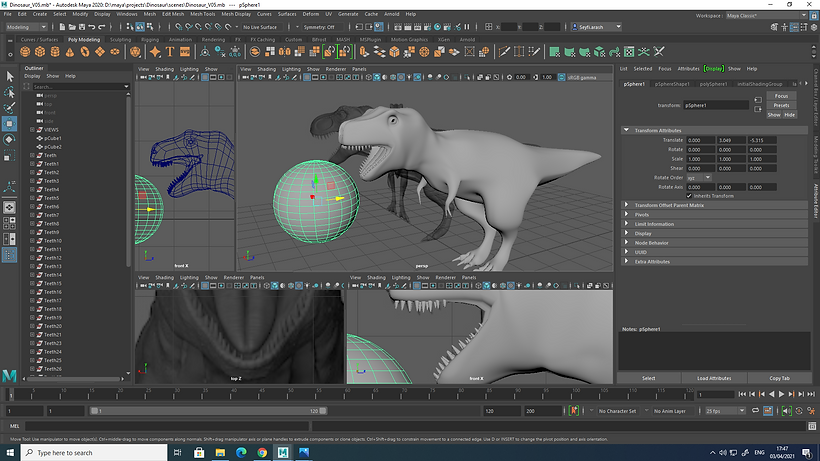Activate the Rotate tool in toolbox
820x461 pixels.
(9, 140)
